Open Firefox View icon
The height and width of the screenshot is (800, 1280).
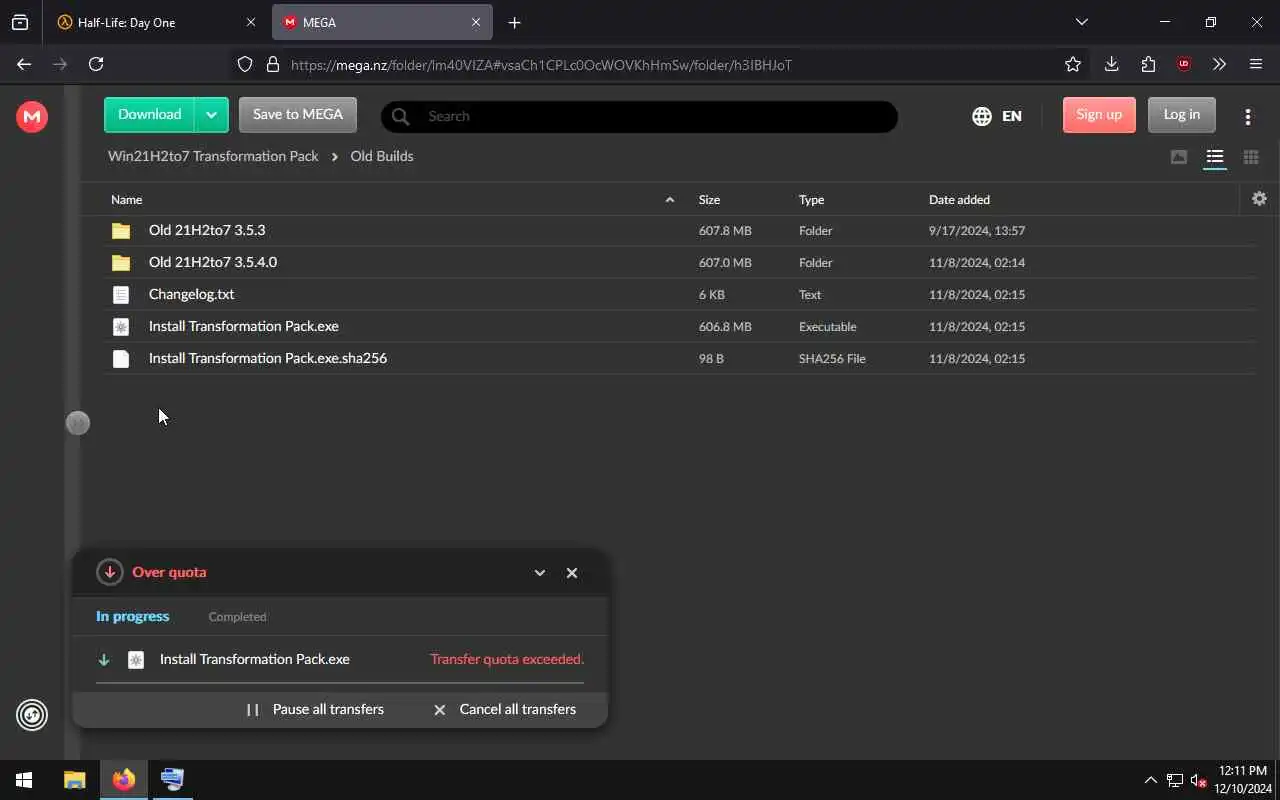20,22
